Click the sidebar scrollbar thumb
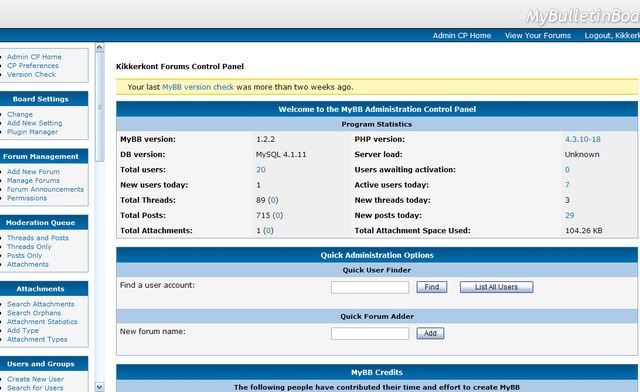Viewport: 640px width, 392px height. point(99,107)
